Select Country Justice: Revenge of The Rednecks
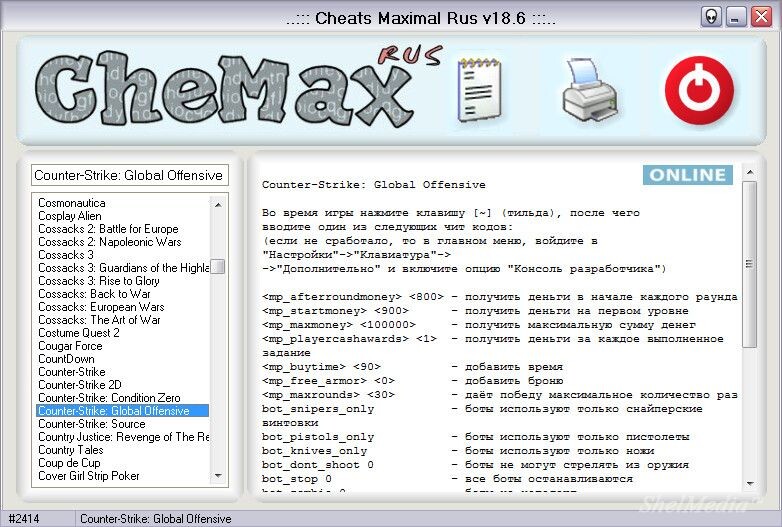Screen dimensions: 782x527 tap(124, 436)
